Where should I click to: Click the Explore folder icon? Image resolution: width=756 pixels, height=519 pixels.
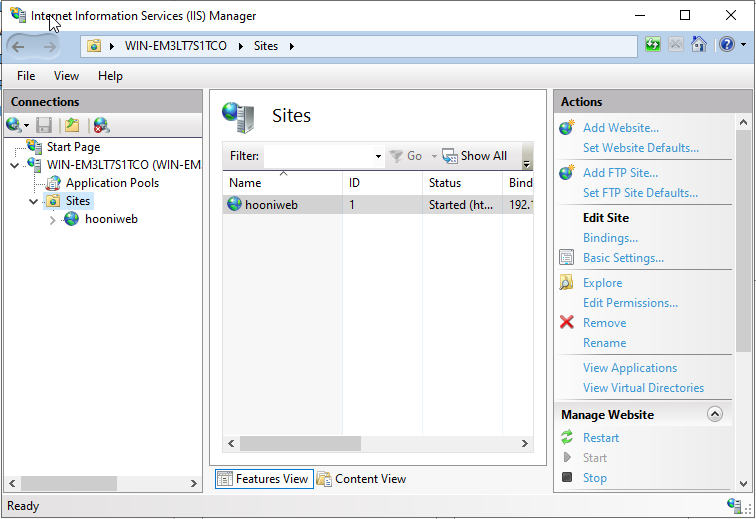coord(567,282)
